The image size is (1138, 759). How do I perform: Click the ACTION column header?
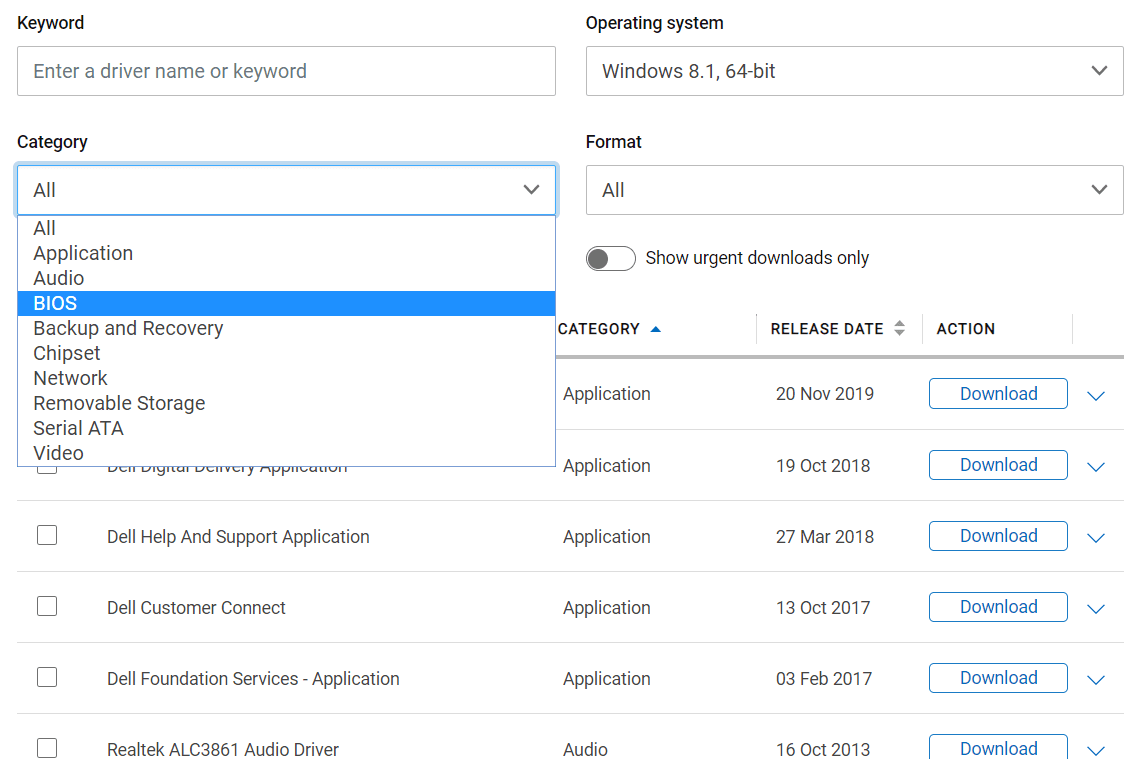click(965, 329)
